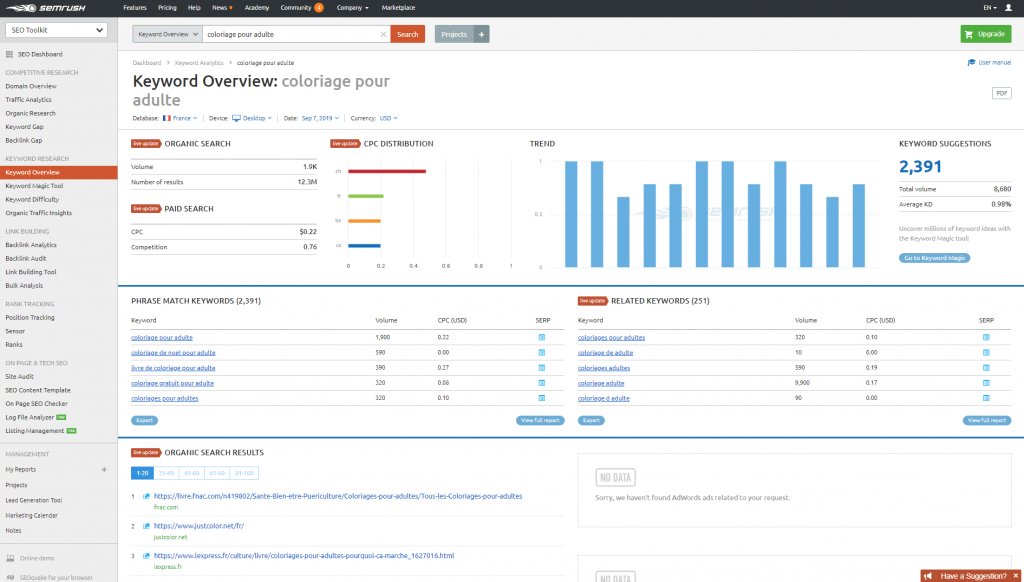Viewport: 1024px width, 582px height.
Task: Add new report with My Reports plus
Action: tap(104, 470)
